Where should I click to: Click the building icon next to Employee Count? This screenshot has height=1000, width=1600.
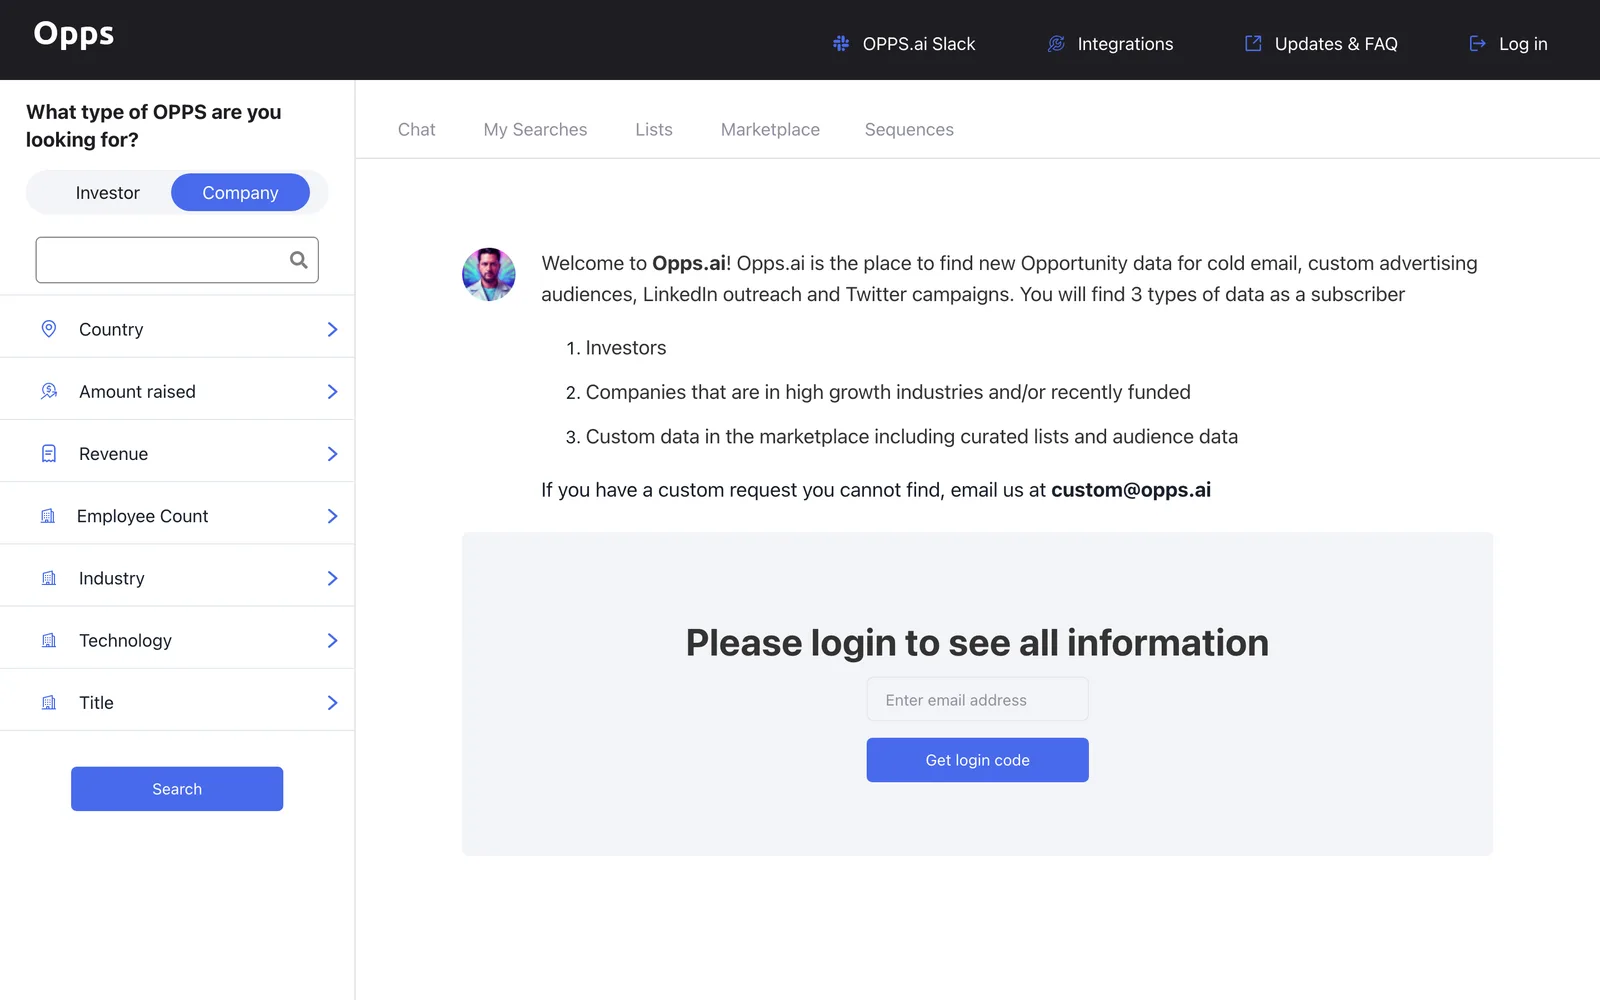pyautogui.click(x=48, y=516)
